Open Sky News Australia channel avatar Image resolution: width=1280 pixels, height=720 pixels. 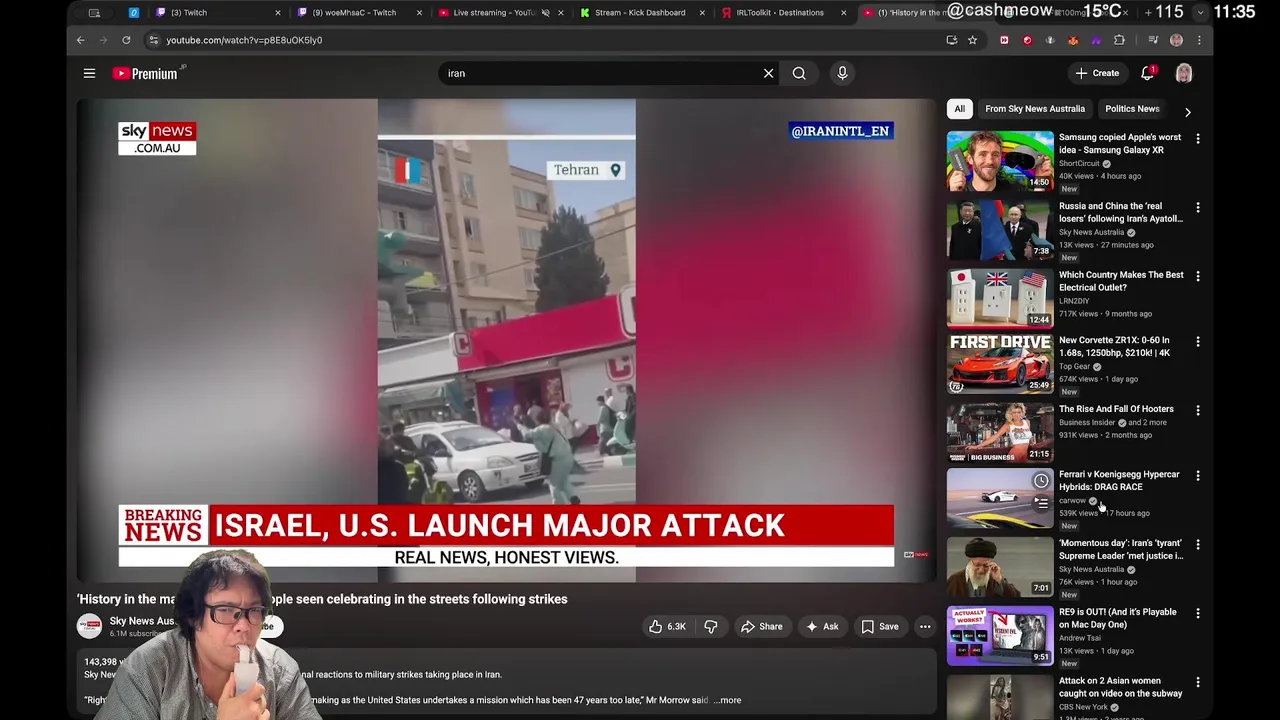pyautogui.click(x=89, y=626)
